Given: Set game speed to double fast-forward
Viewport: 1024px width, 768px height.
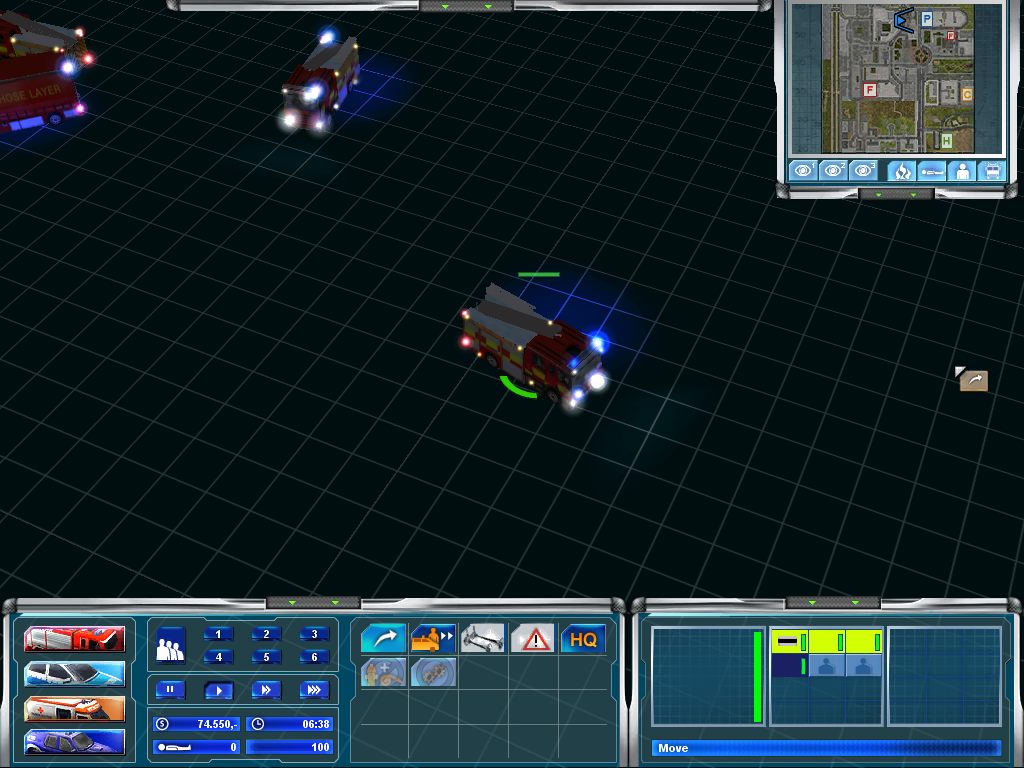Looking at the screenshot, I should (266, 690).
